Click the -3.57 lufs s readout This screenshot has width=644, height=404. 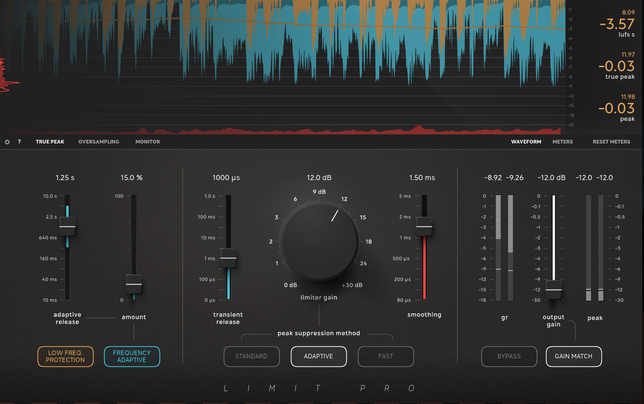click(616, 24)
